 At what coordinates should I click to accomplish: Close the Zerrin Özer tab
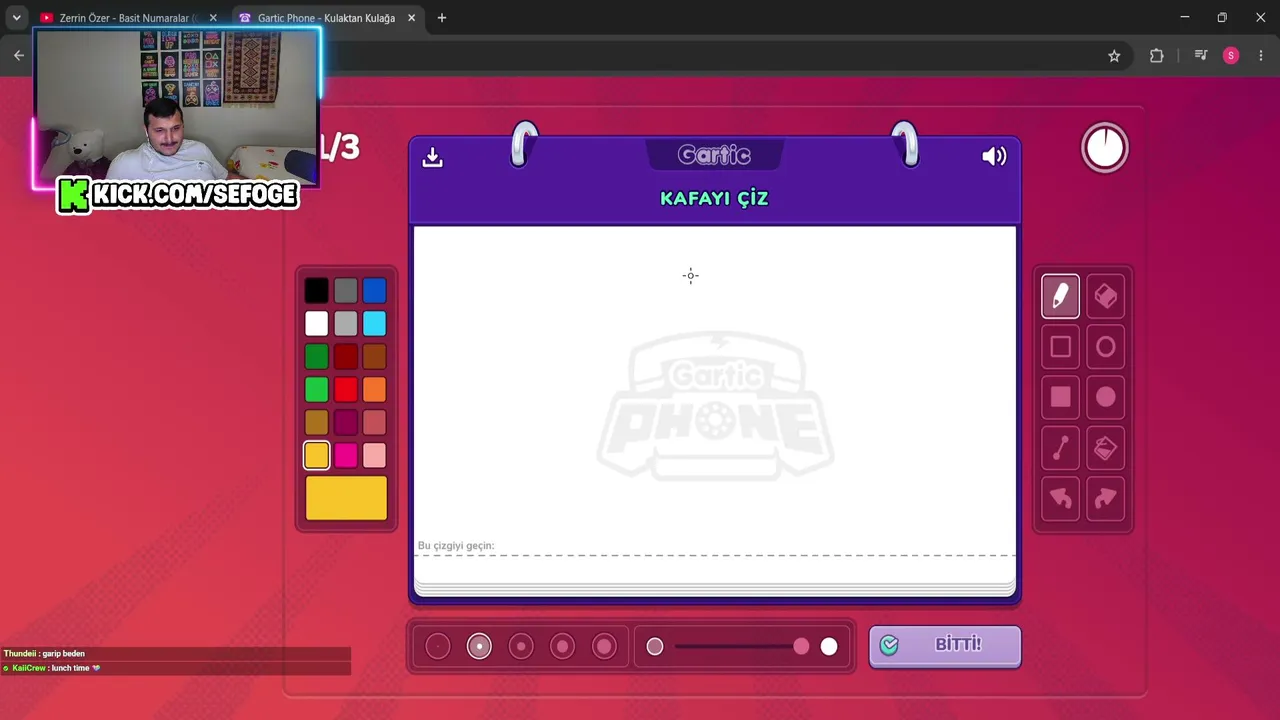coord(213,18)
